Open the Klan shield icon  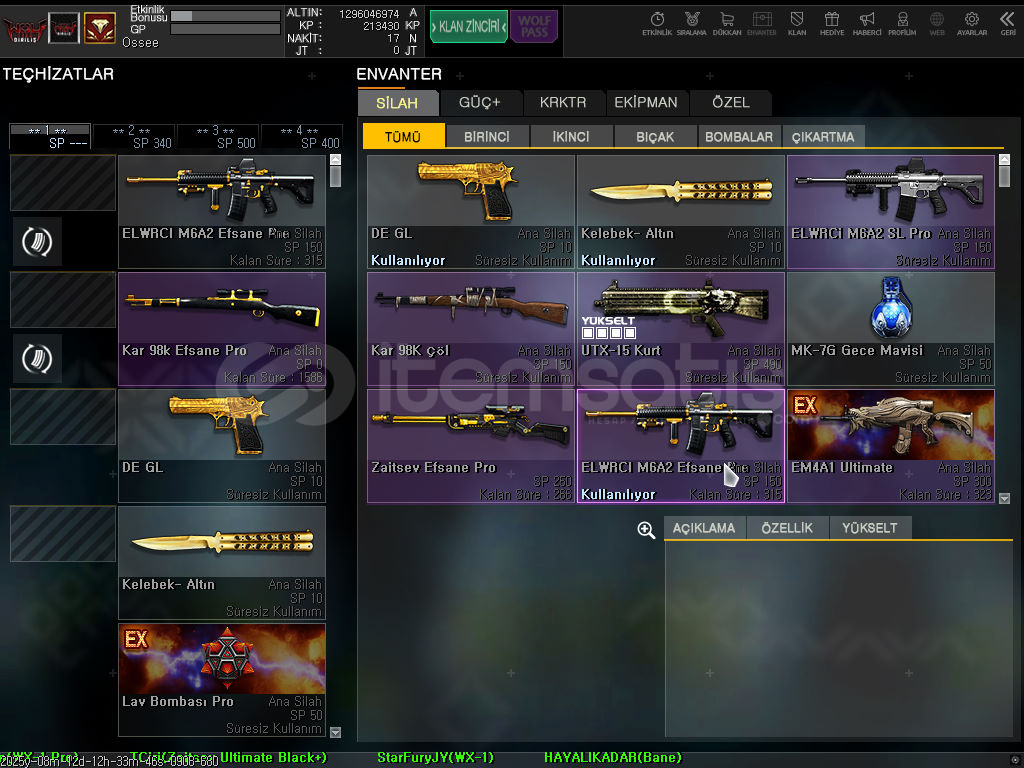click(797, 23)
